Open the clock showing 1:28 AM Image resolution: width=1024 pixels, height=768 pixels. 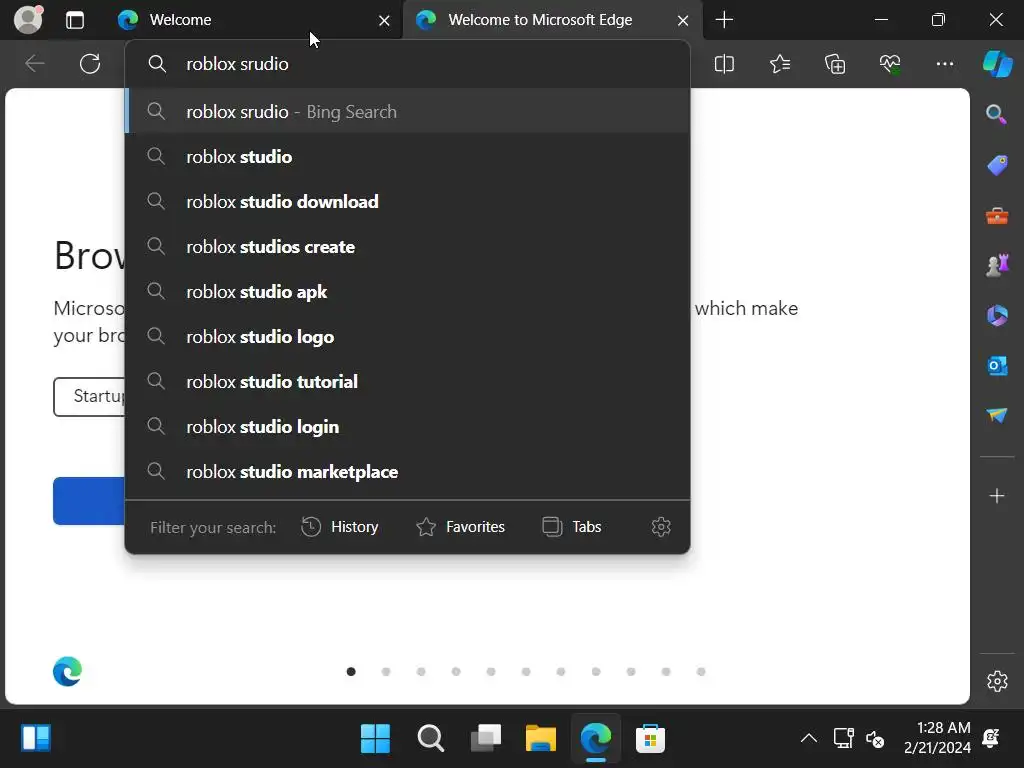tap(938, 738)
